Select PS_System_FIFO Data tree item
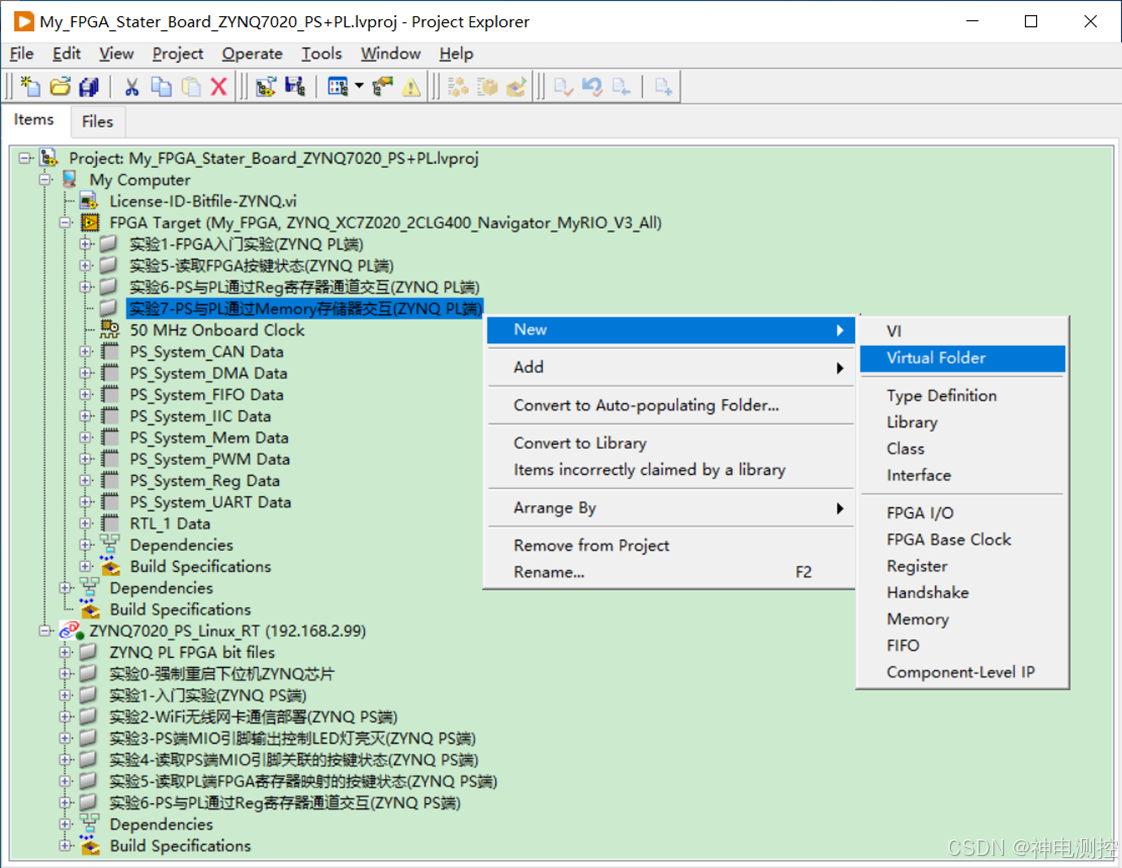This screenshot has width=1122, height=868. point(206,394)
